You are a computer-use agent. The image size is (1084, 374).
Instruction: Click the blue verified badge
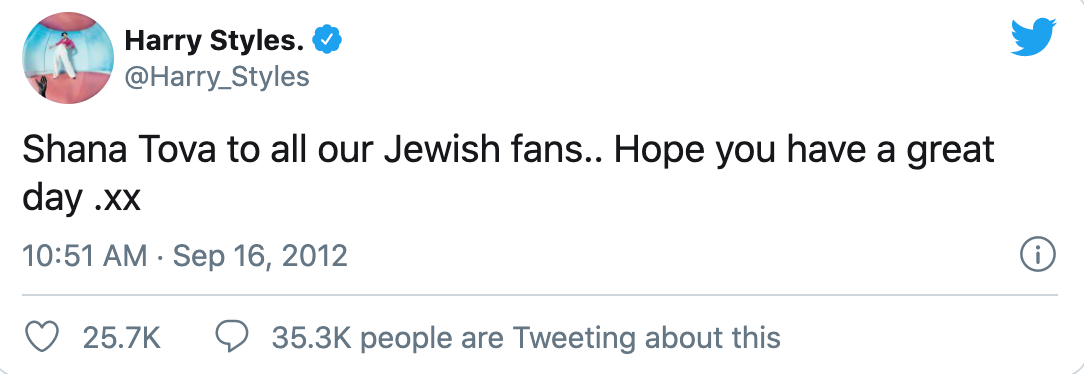(x=327, y=41)
